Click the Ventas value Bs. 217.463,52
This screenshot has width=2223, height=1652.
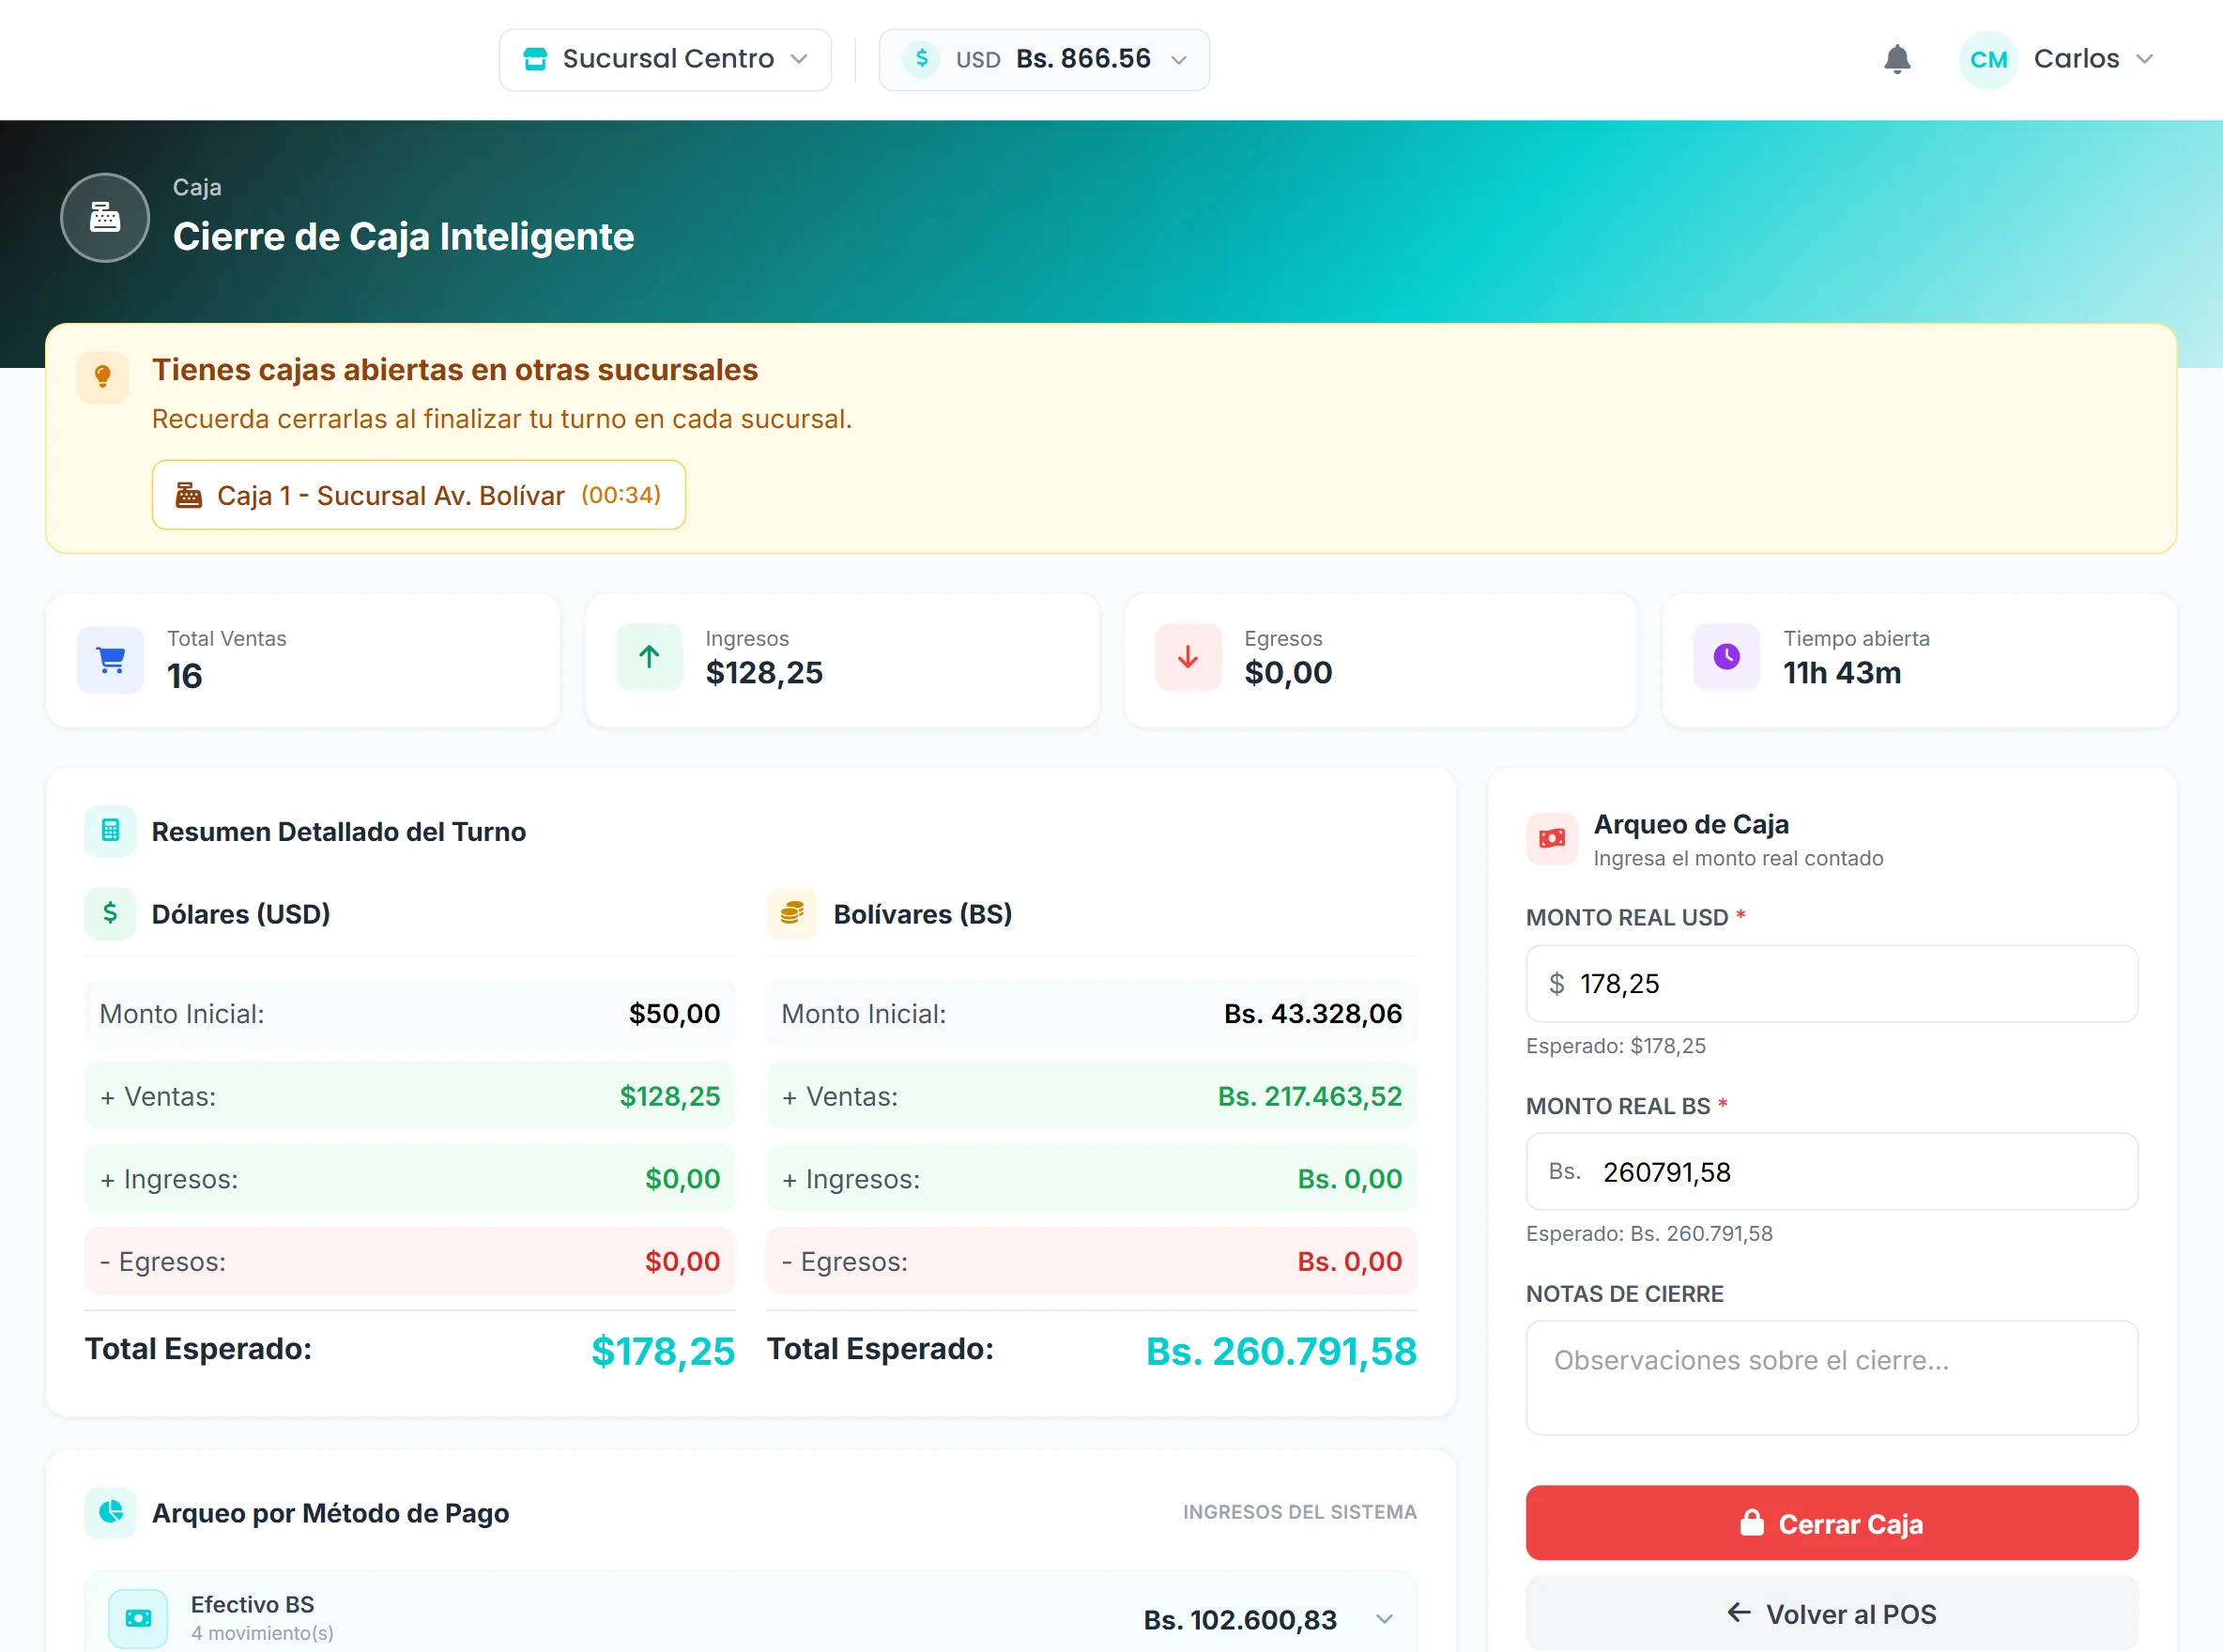point(1310,1096)
